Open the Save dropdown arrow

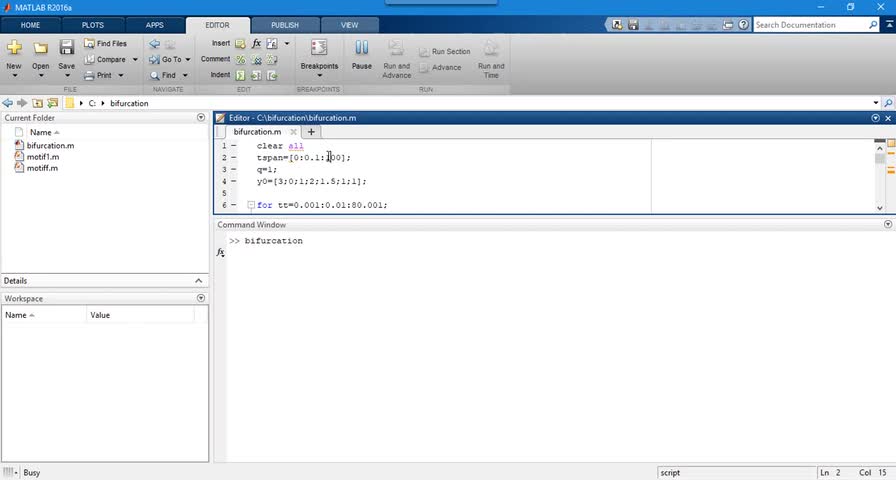(x=67, y=75)
